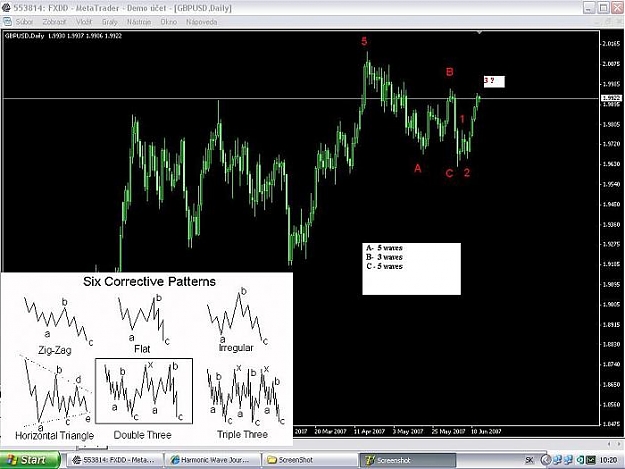Open the Nástroje menu
625x469 pixels.
pos(139,22)
